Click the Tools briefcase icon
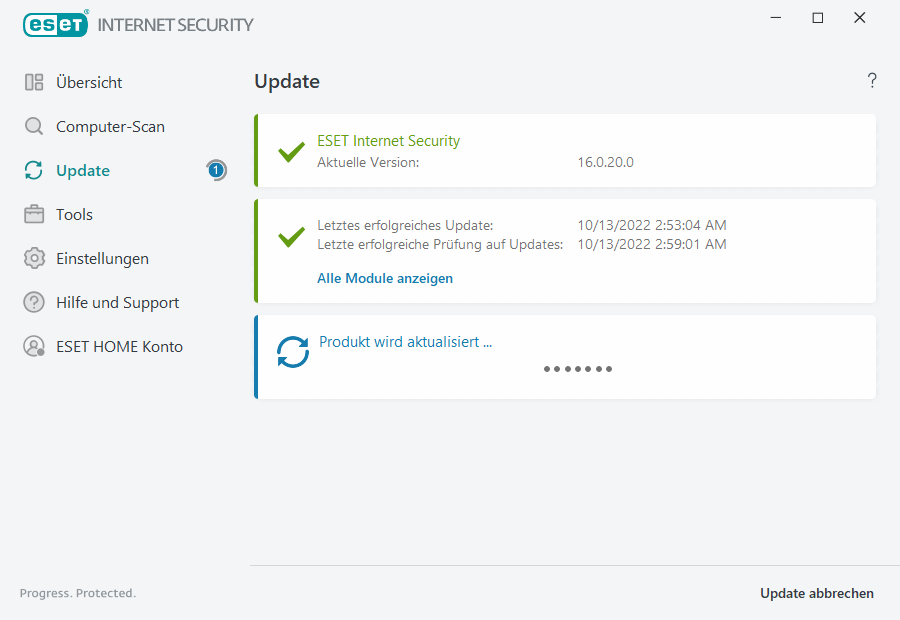 [34, 215]
